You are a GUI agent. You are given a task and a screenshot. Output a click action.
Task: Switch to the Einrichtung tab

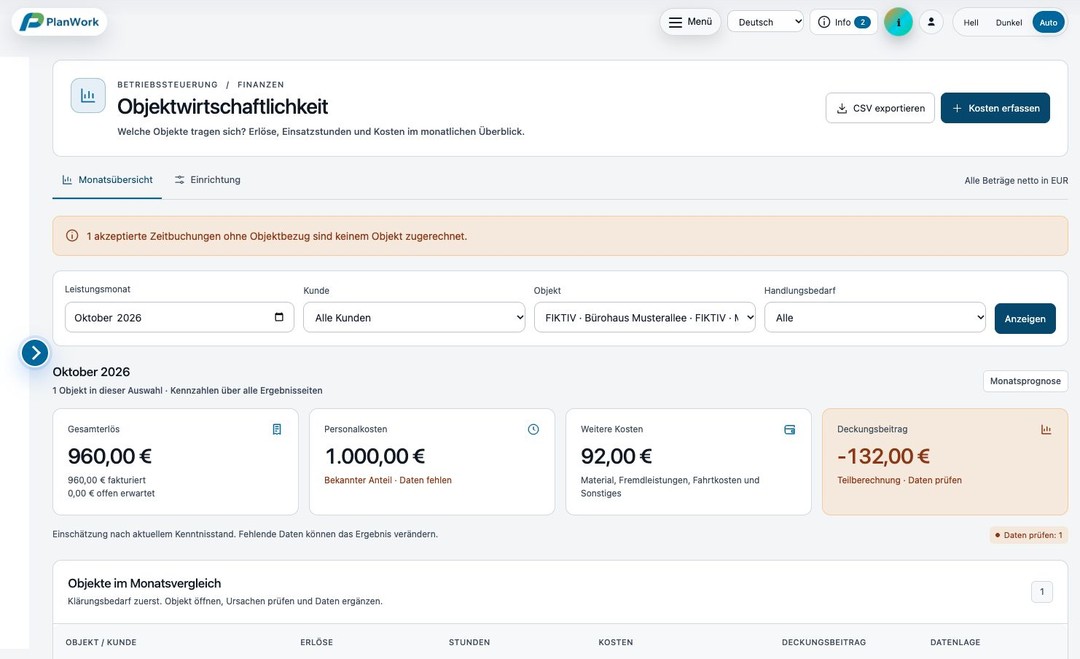point(207,180)
